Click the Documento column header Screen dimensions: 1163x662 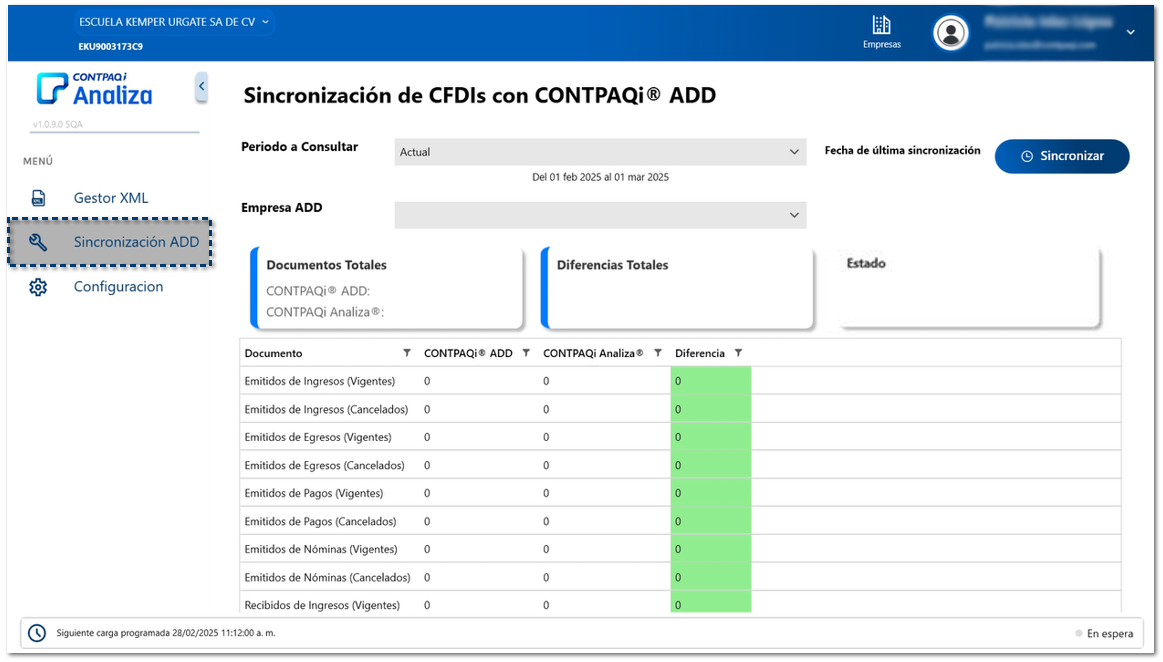(274, 354)
